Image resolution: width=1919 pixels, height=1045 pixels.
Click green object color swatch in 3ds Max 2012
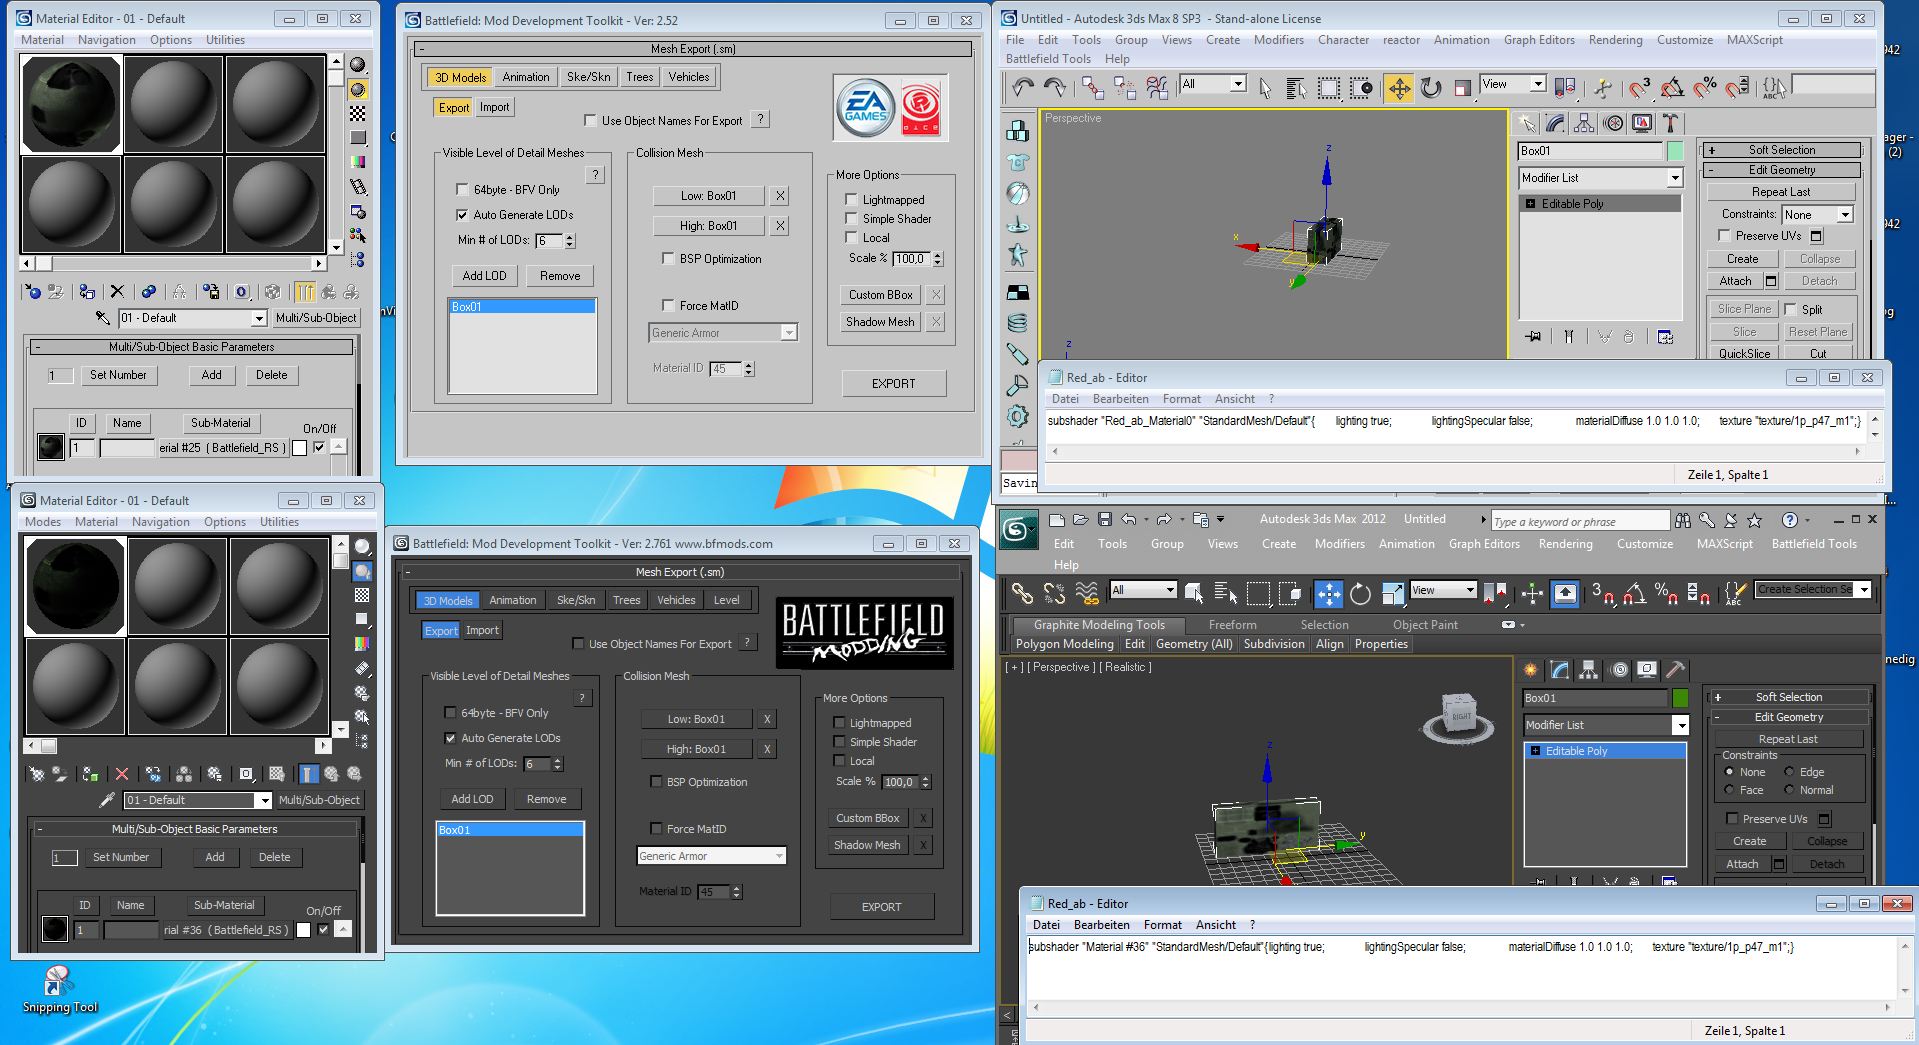coord(1680,698)
